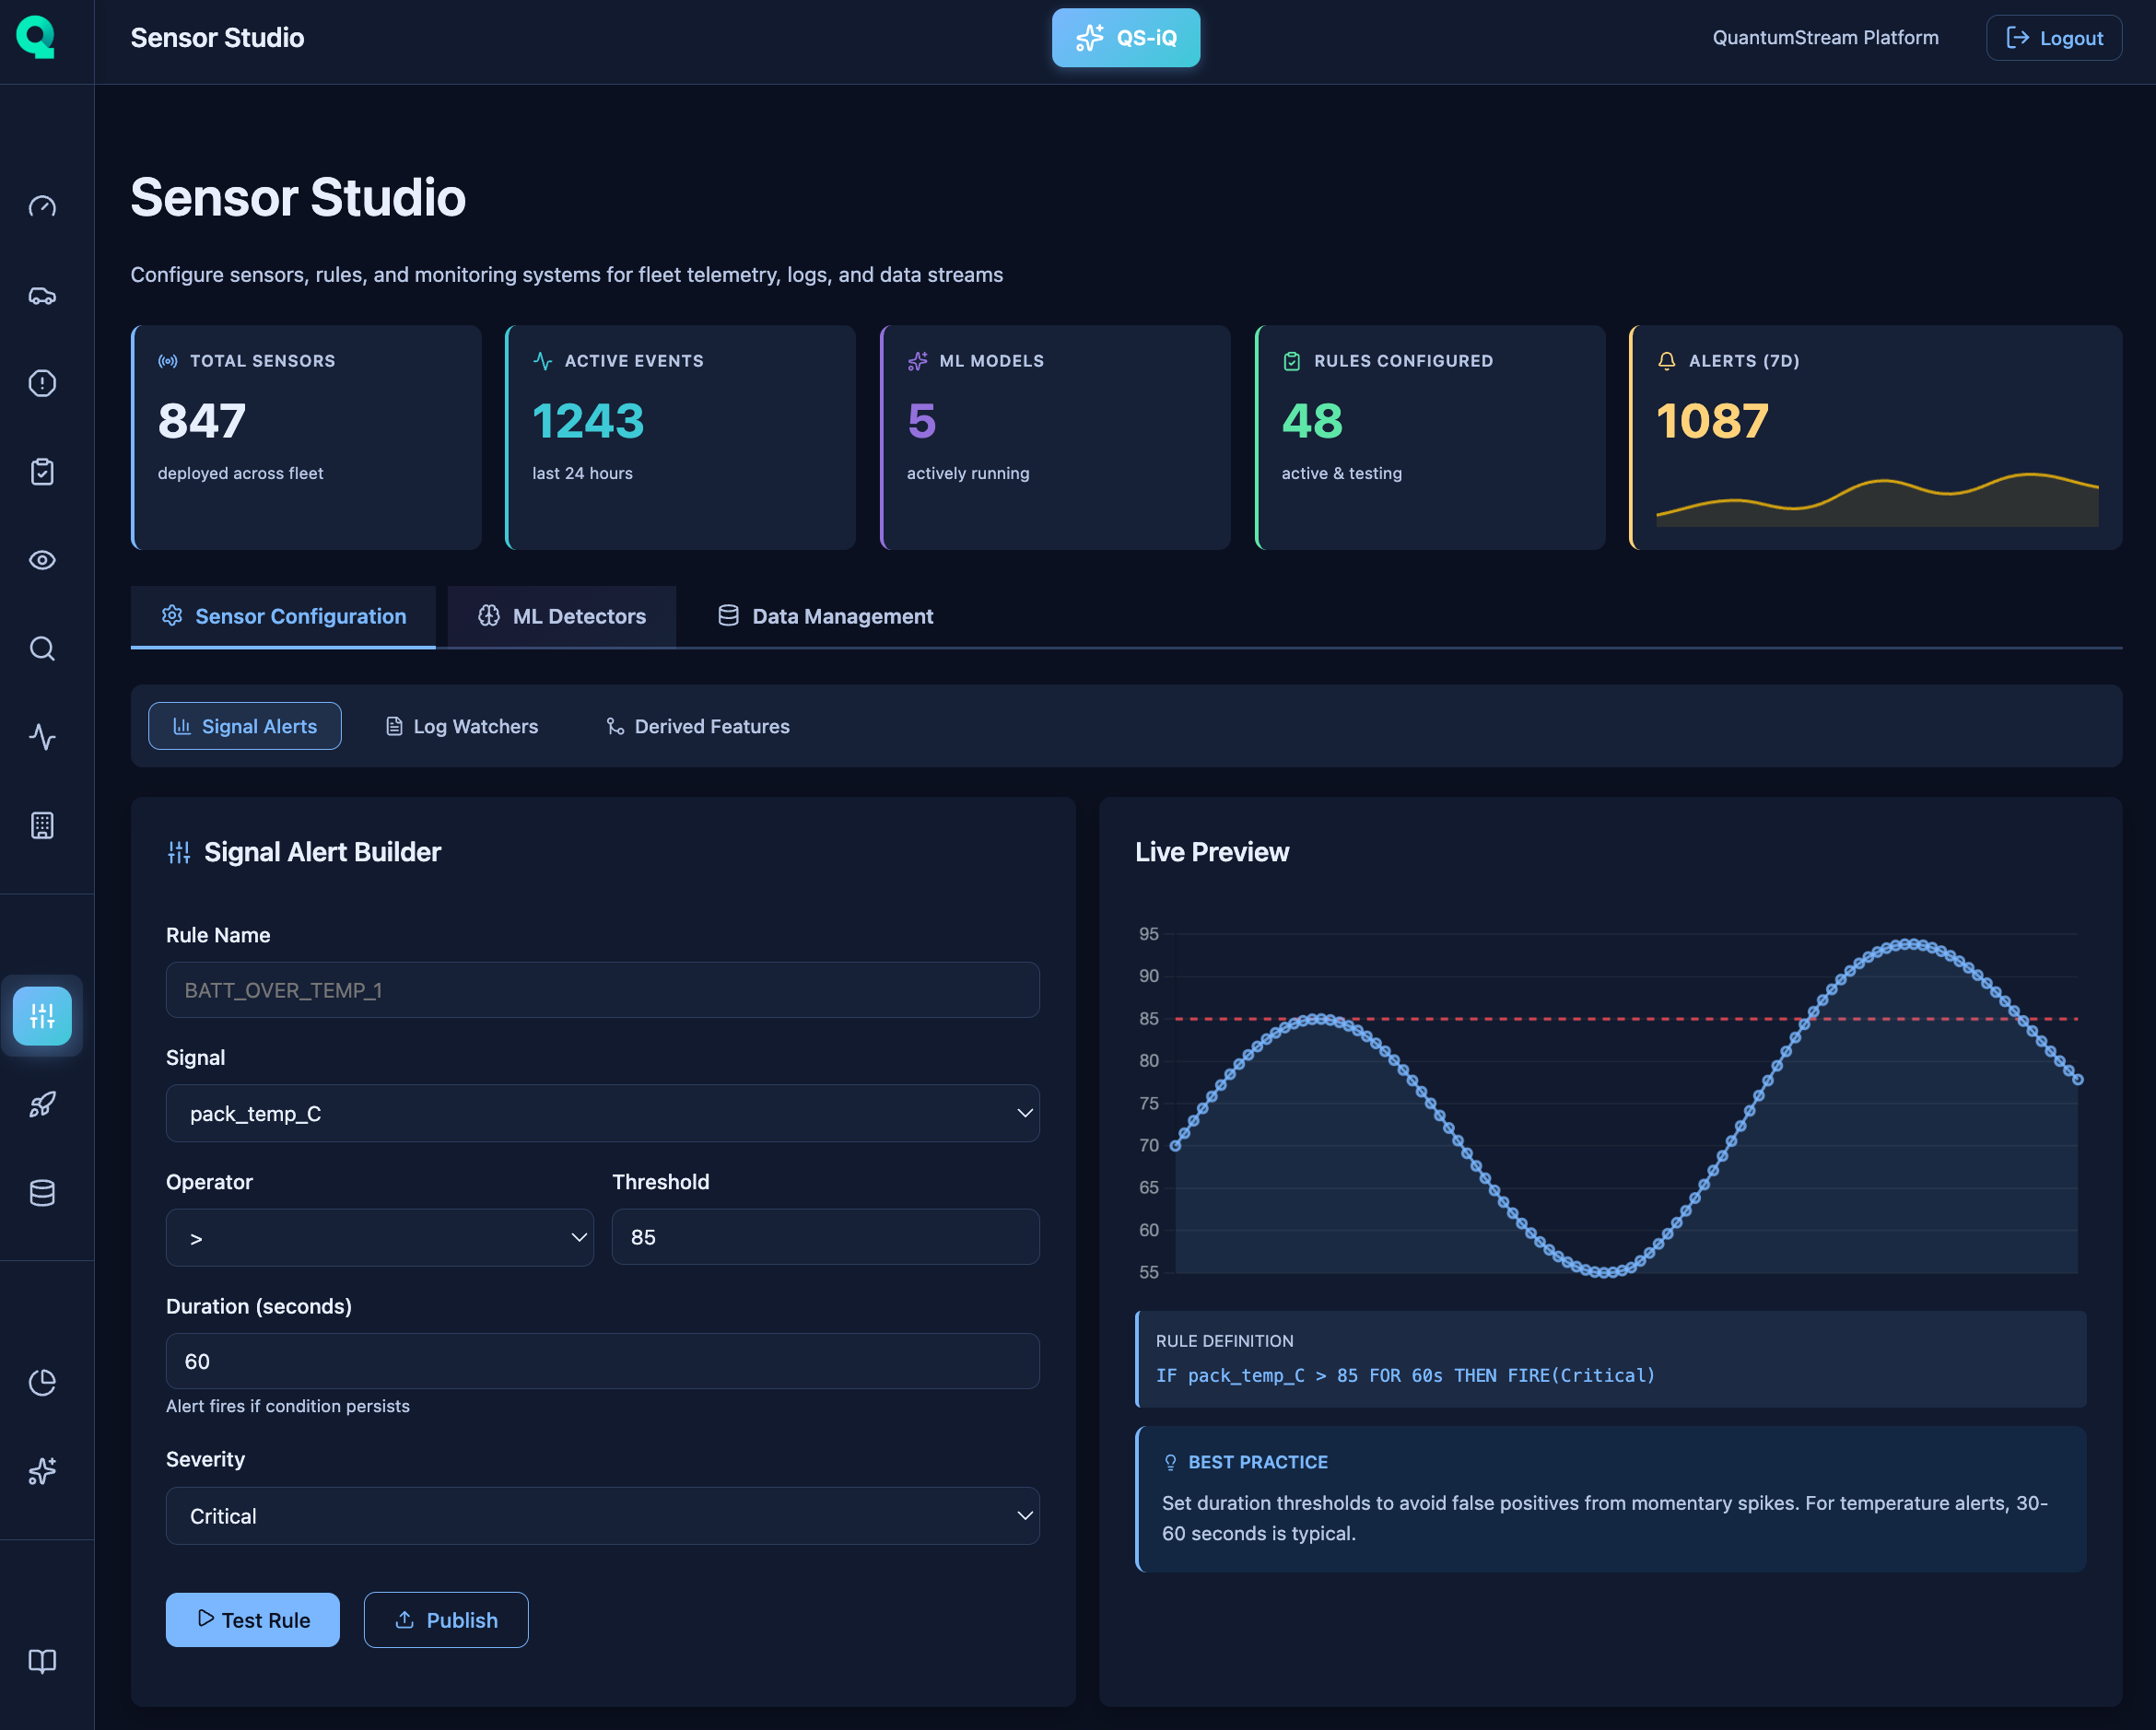Expand the Operator dropdown
The image size is (2156, 1730).
(x=379, y=1237)
